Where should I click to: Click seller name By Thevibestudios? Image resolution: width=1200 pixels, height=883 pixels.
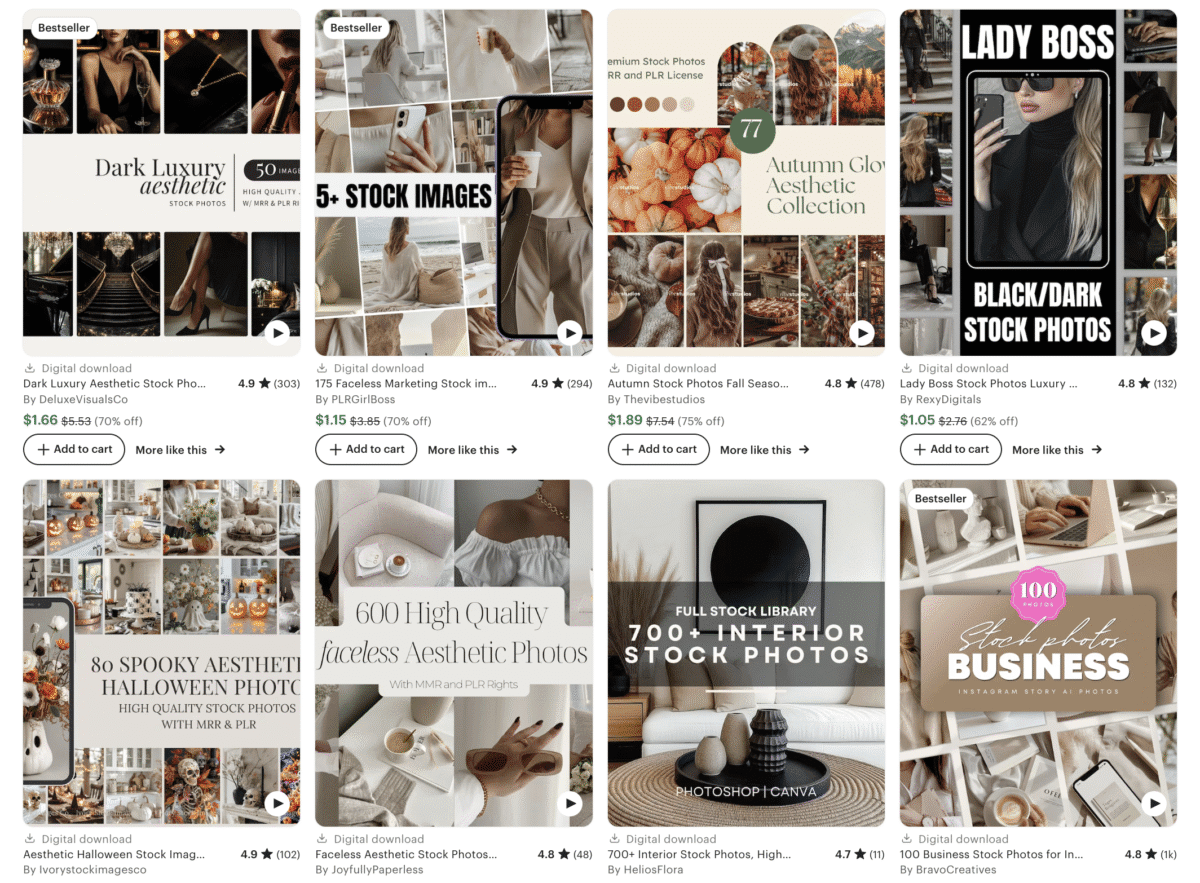(656, 400)
